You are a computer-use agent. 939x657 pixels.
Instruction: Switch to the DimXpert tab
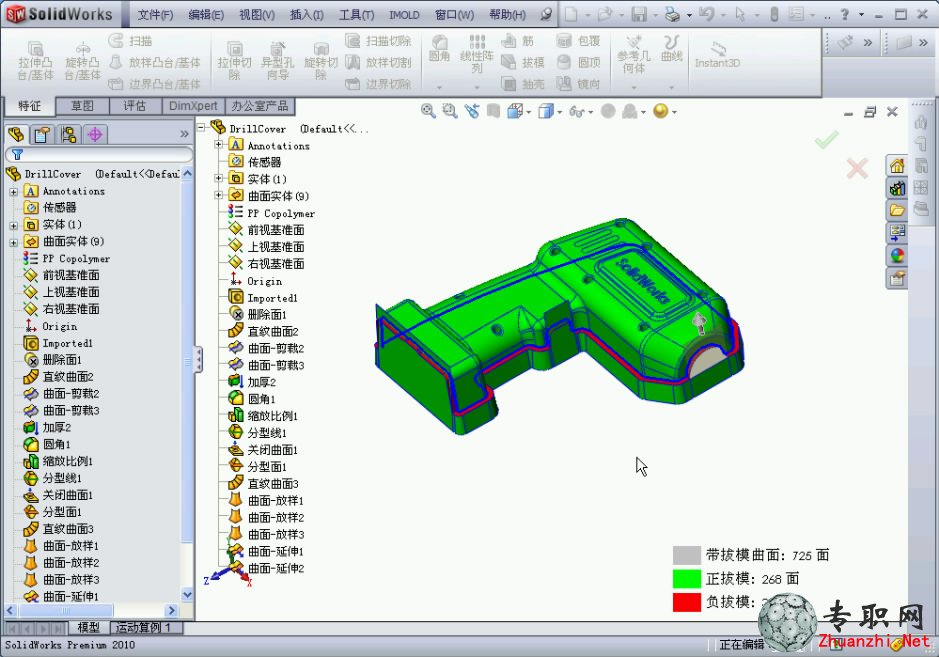(x=193, y=106)
